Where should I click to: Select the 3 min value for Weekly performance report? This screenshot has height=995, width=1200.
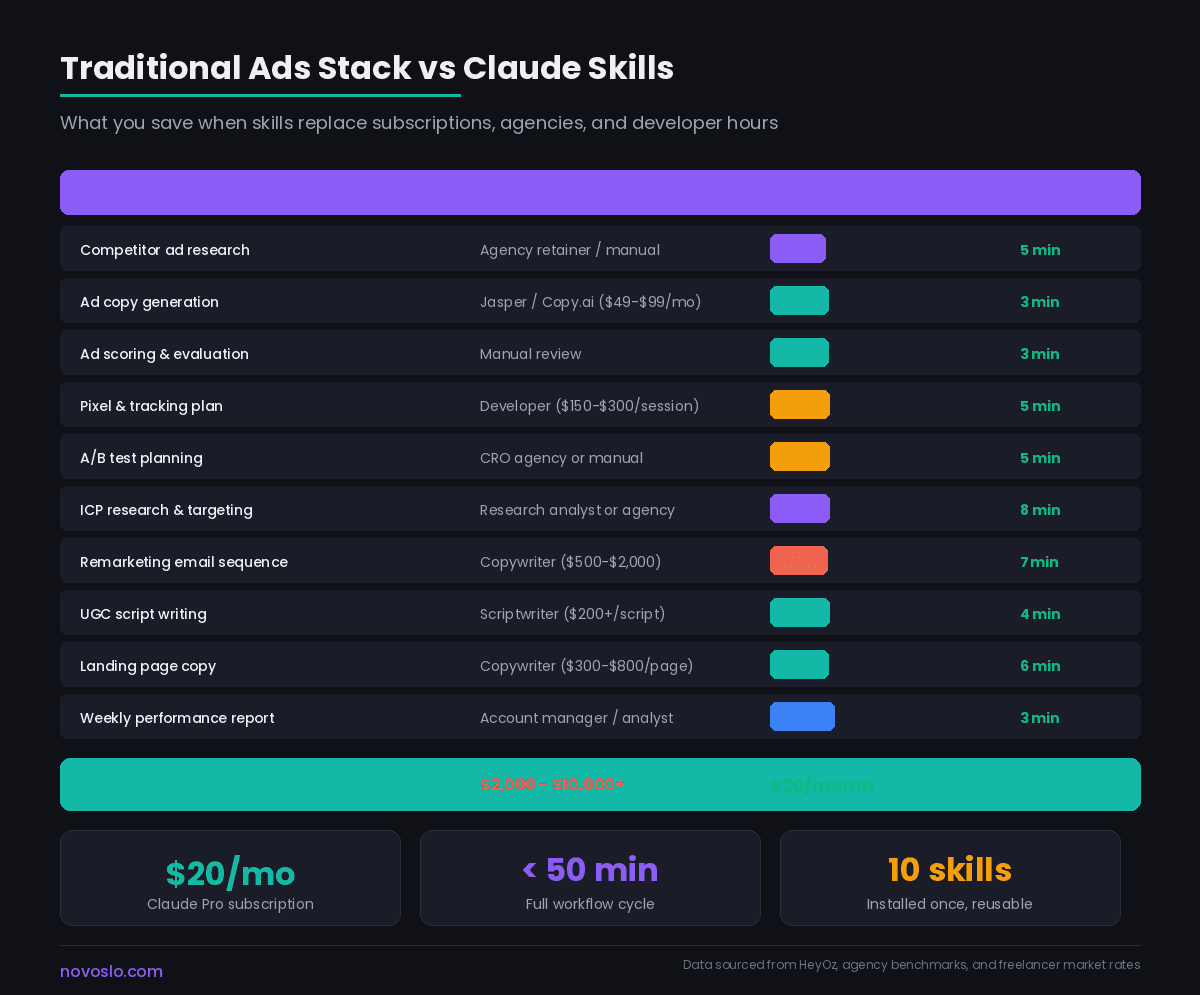(x=1040, y=718)
